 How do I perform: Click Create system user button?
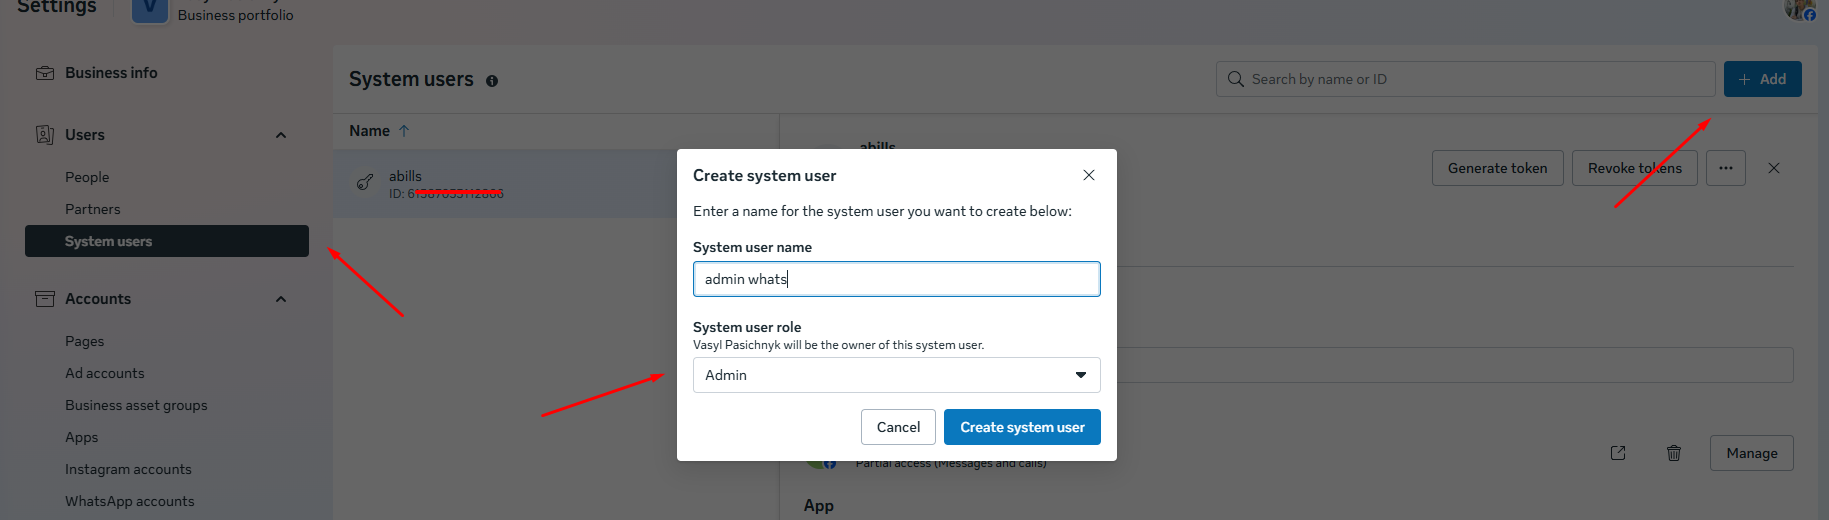1021,427
